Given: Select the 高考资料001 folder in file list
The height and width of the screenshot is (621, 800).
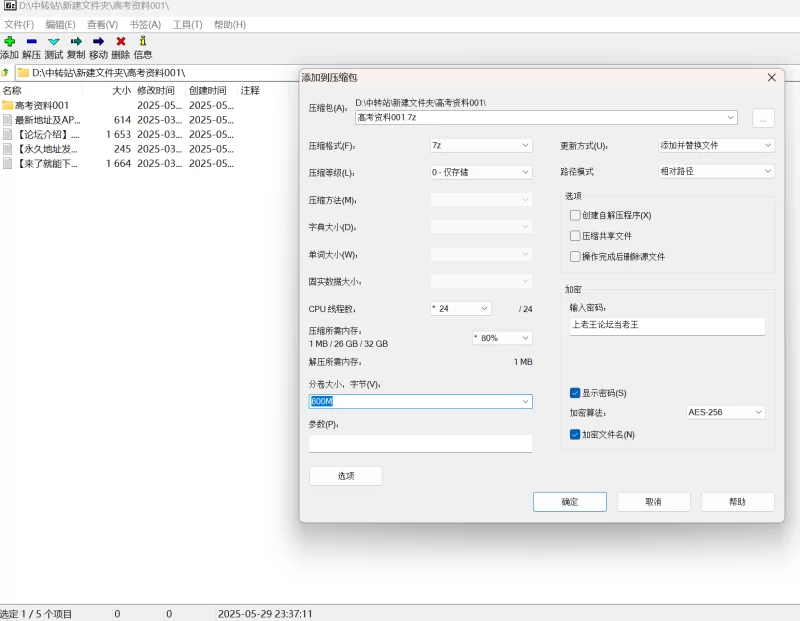Looking at the screenshot, I should point(42,105).
